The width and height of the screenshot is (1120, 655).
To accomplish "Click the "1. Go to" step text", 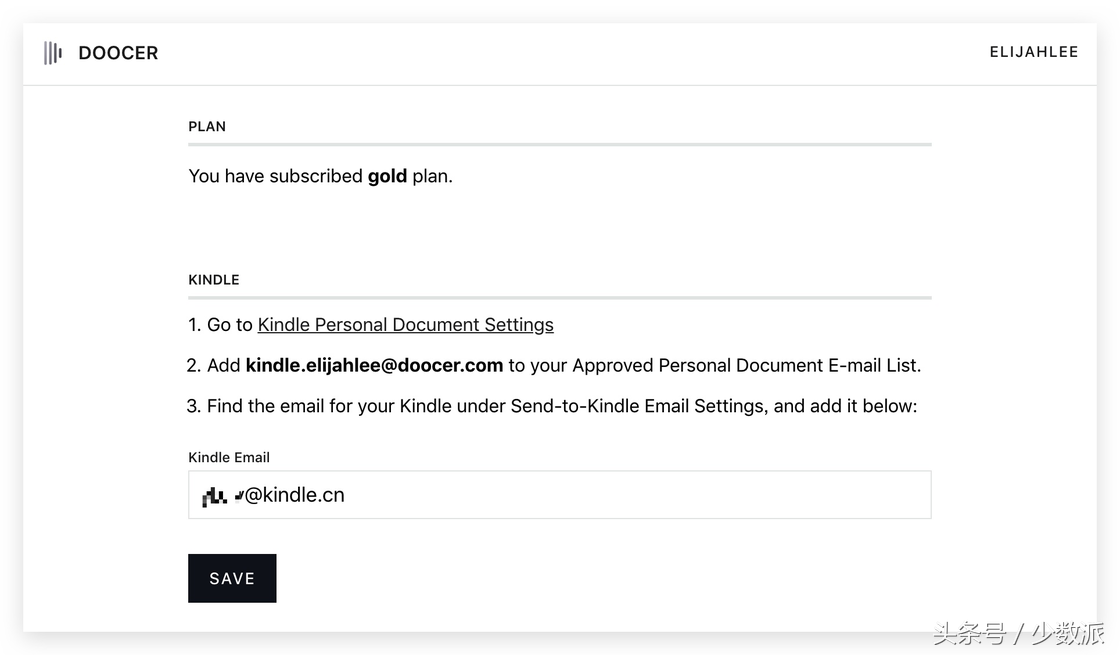I will tap(221, 325).
